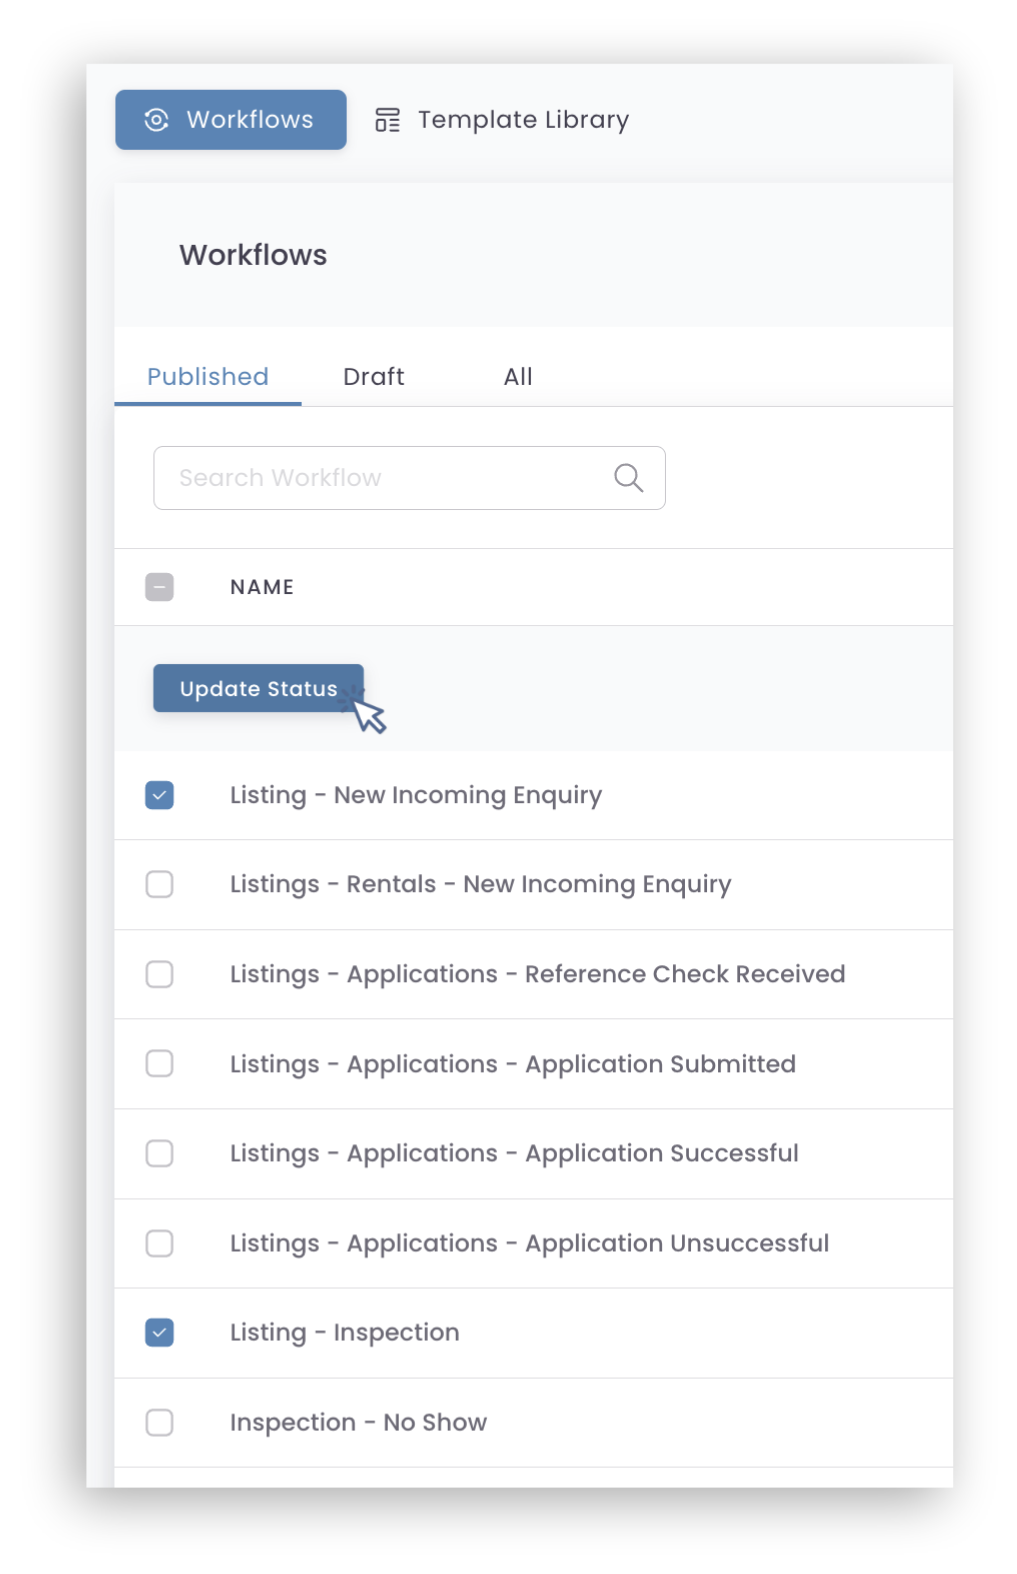This screenshot has height=1574, width=1017.
Task: Click the Template Library icon
Action: coord(387,120)
